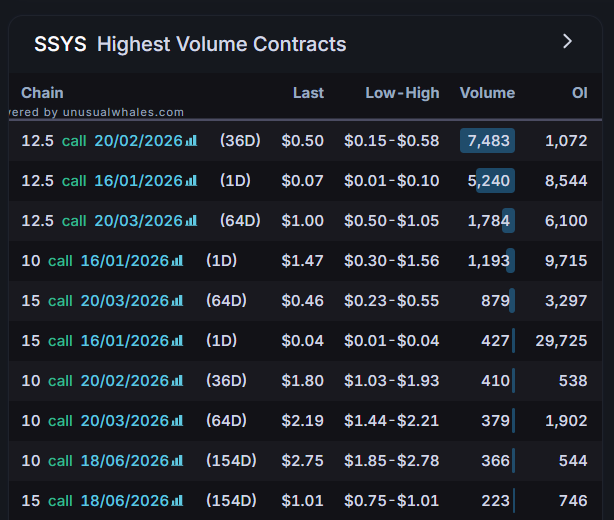The height and width of the screenshot is (520, 614).
Task: Sort by the Last column header
Action: (x=308, y=93)
